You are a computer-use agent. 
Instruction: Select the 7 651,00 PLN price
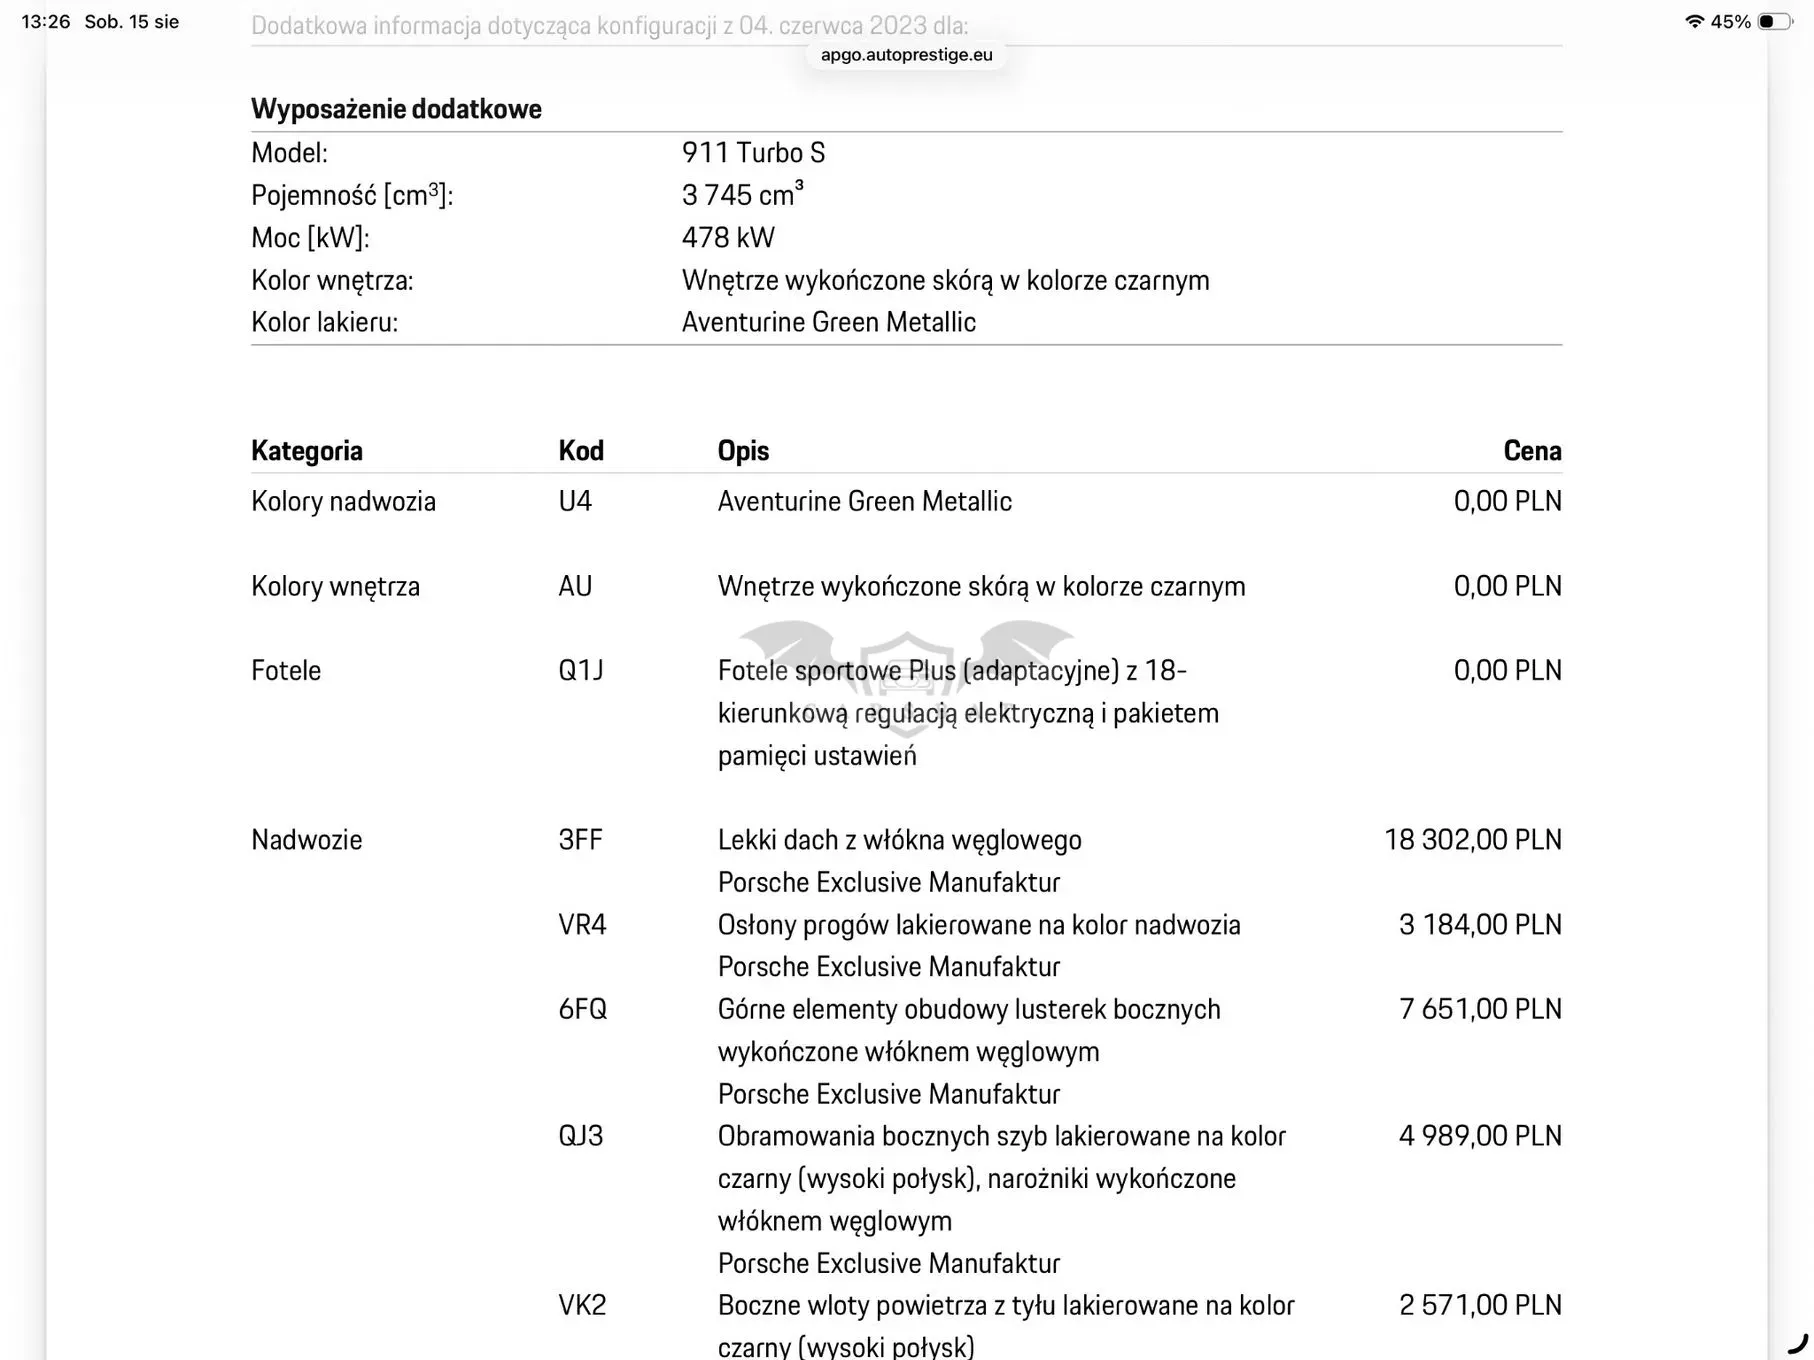tap(1481, 1009)
